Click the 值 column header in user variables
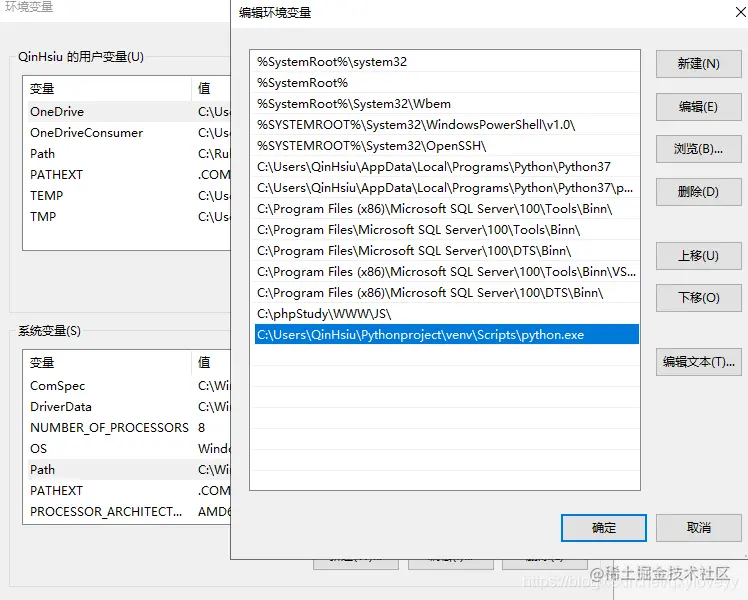The image size is (748, 600). click(211, 88)
